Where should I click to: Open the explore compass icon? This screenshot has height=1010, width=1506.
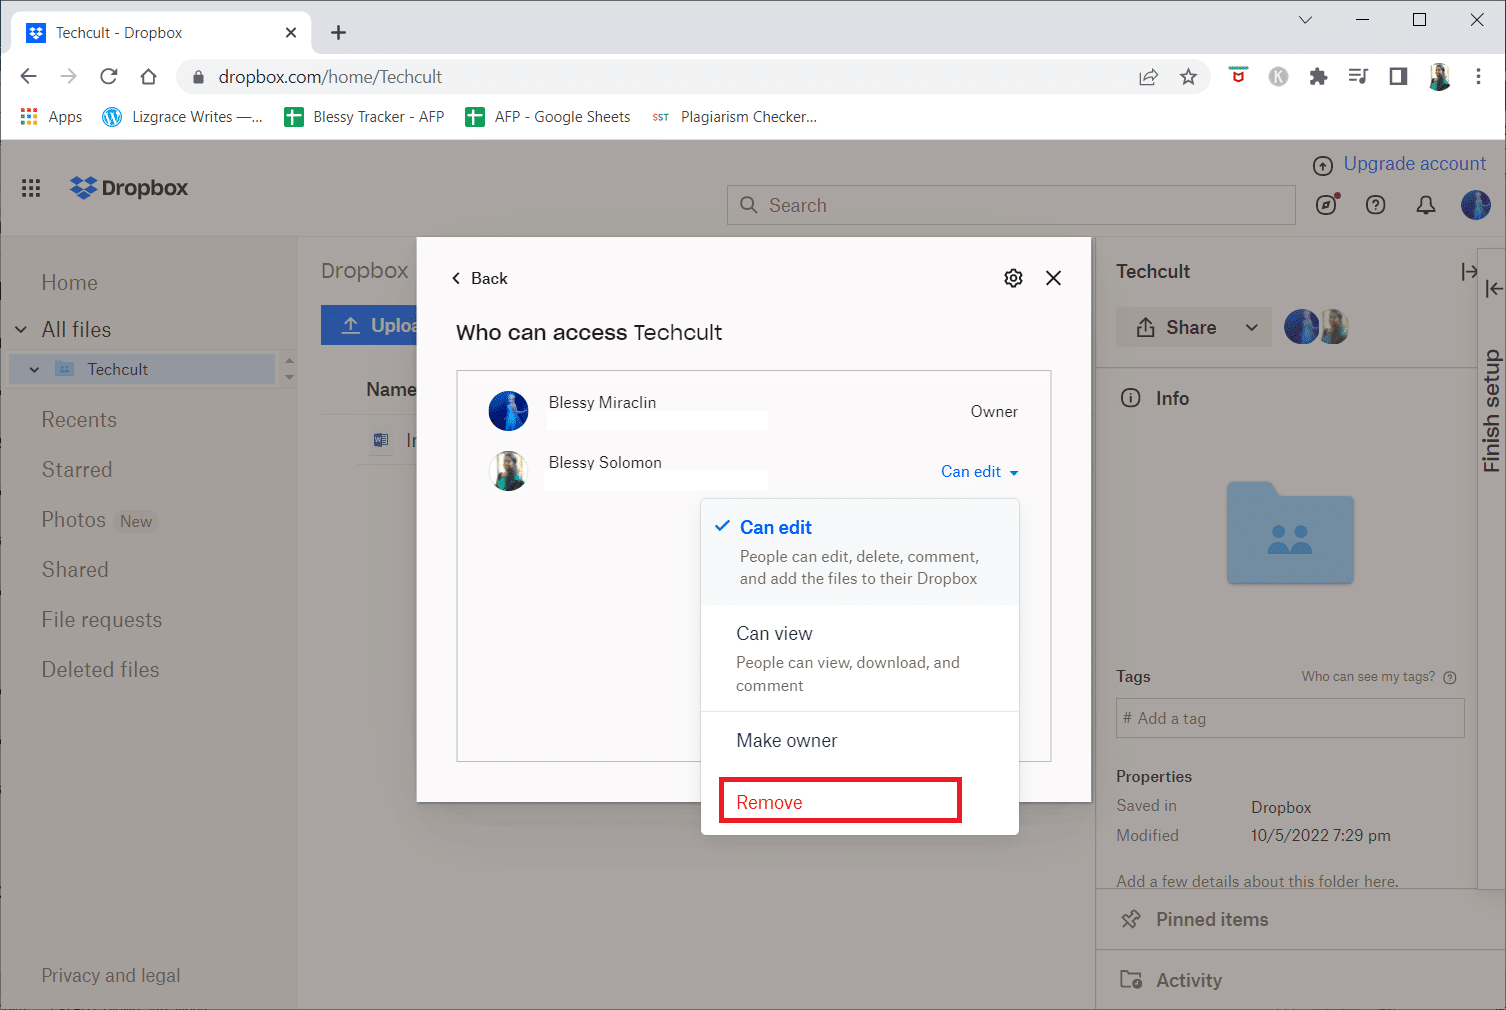1327,205
